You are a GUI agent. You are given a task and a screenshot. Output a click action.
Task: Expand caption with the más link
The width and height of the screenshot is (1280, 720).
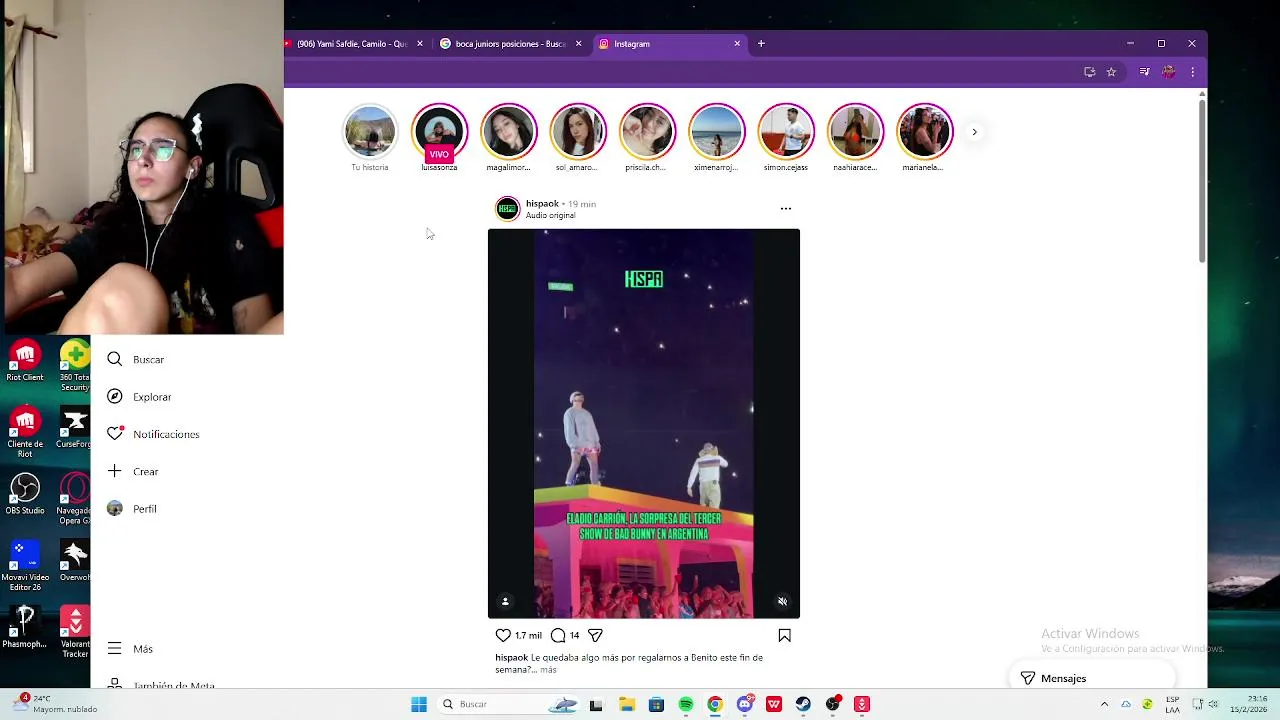pyautogui.click(x=548, y=670)
